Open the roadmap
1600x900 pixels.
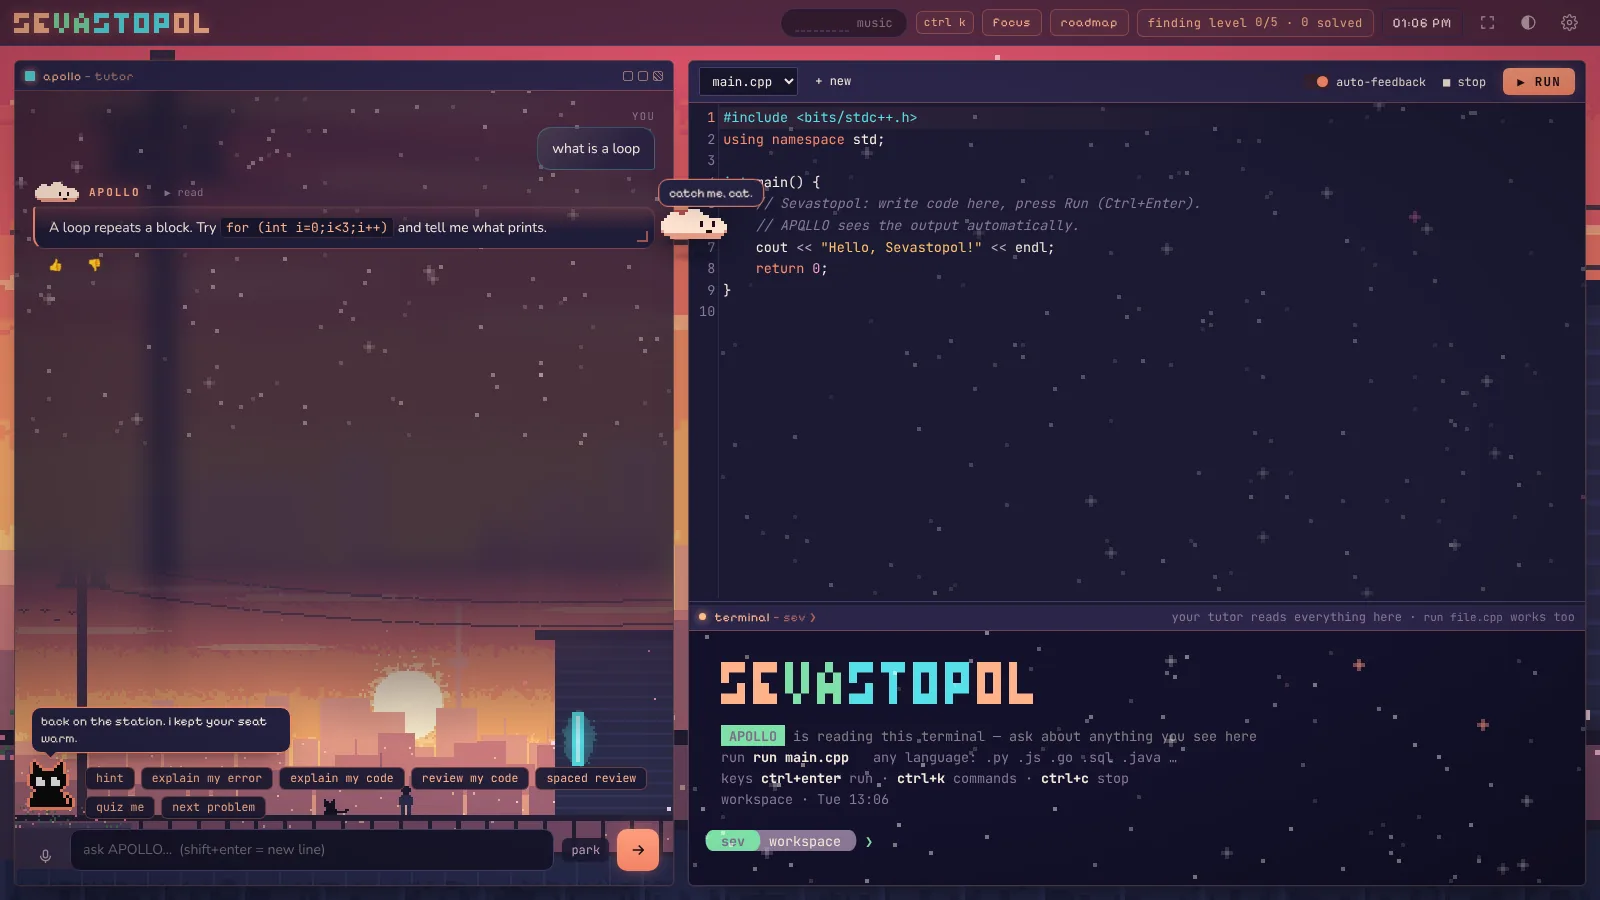pyautogui.click(x=1089, y=22)
